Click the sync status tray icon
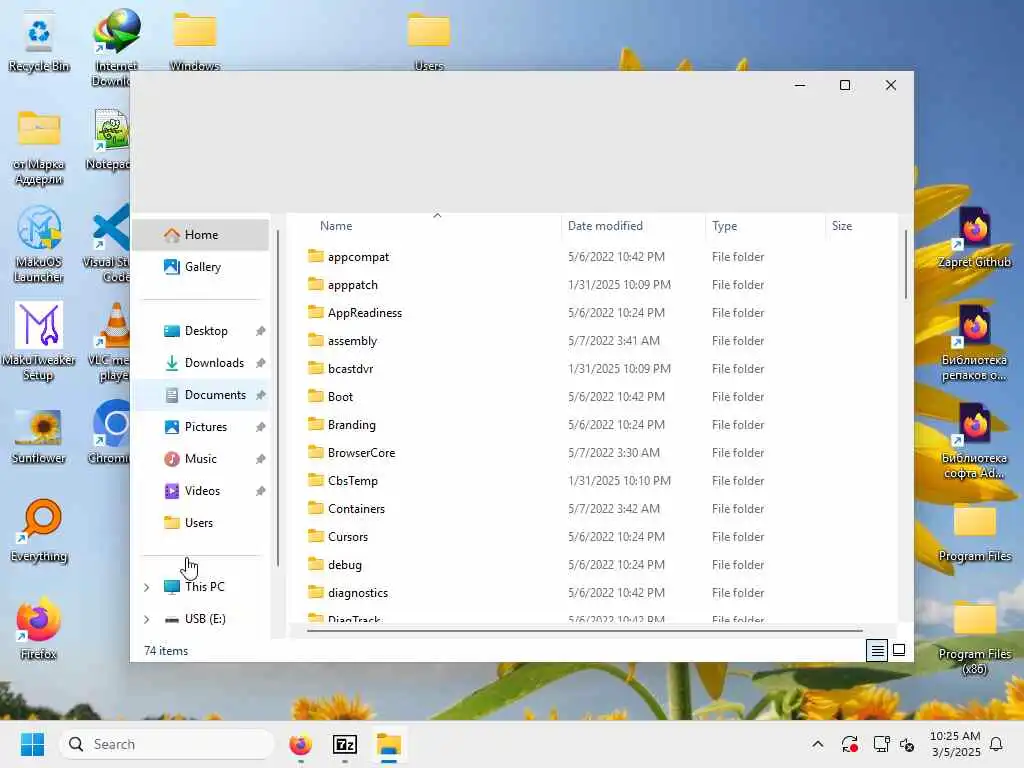Viewport: 1024px width, 768px height. coord(850,744)
